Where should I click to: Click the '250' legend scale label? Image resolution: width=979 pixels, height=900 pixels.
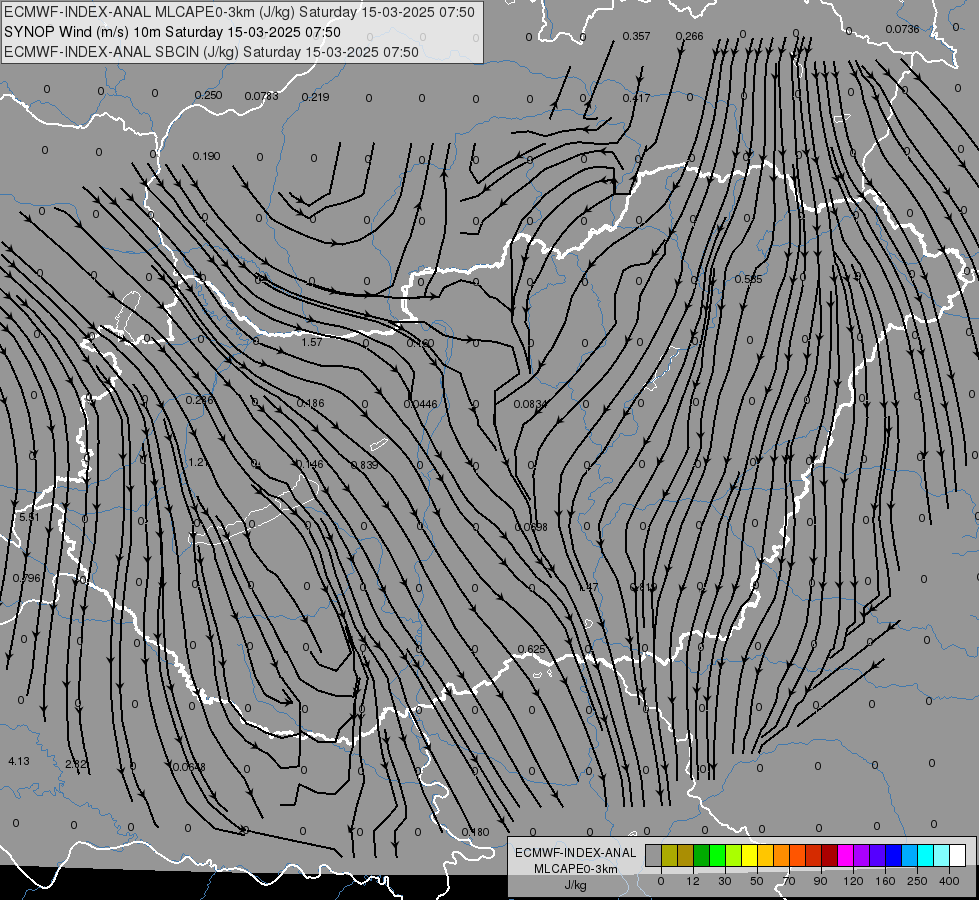(917, 881)
